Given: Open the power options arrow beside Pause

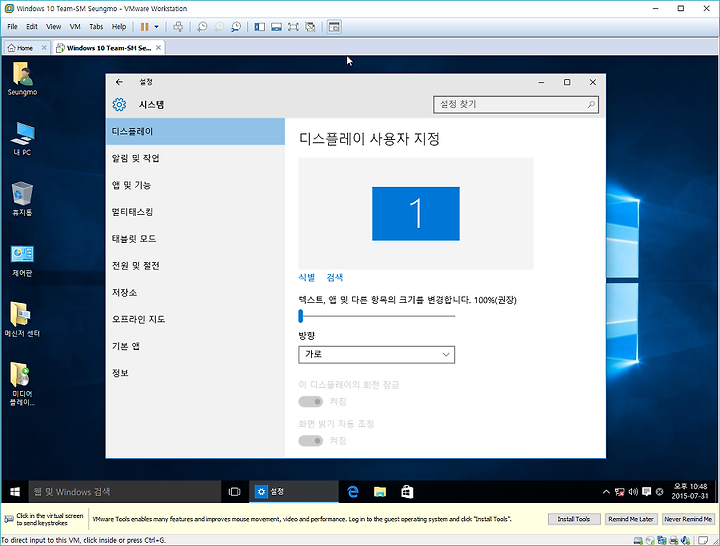Looking at the screenshot, I should (x=157, y=27).
